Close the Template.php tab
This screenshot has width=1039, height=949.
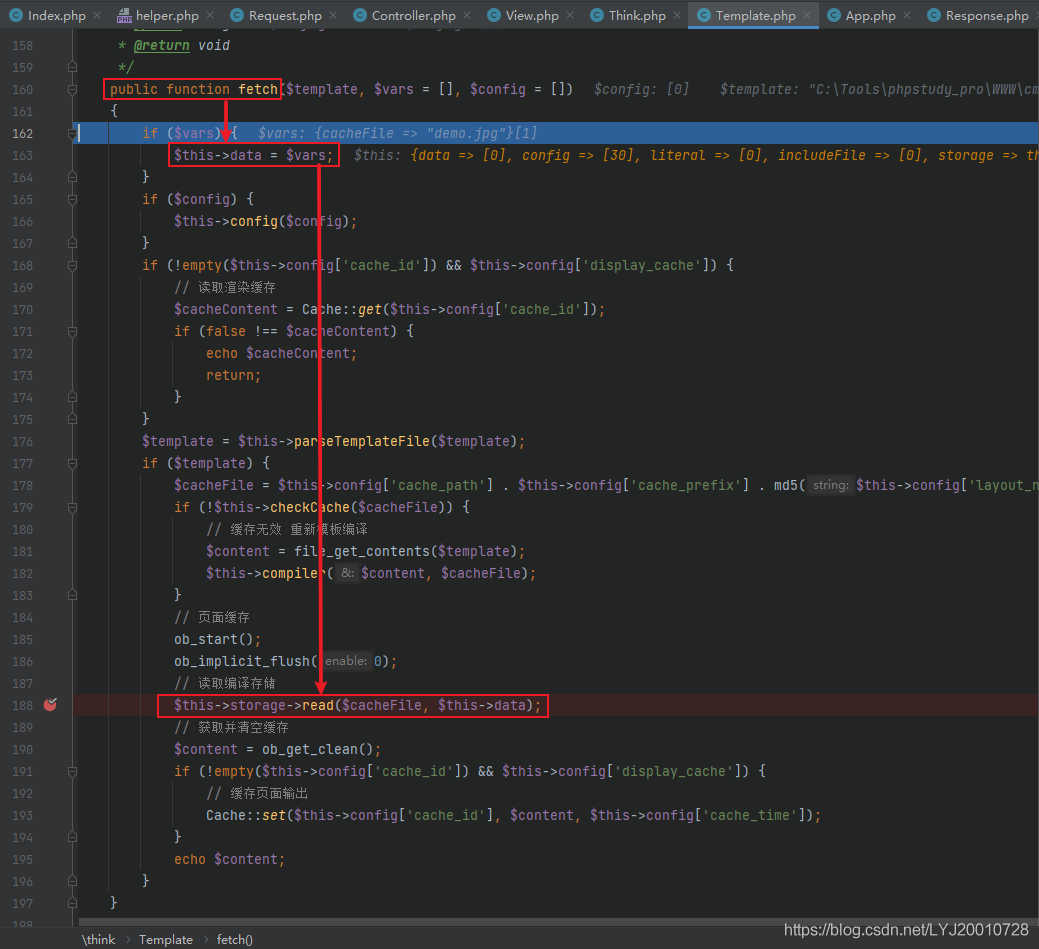coord(807,15)
